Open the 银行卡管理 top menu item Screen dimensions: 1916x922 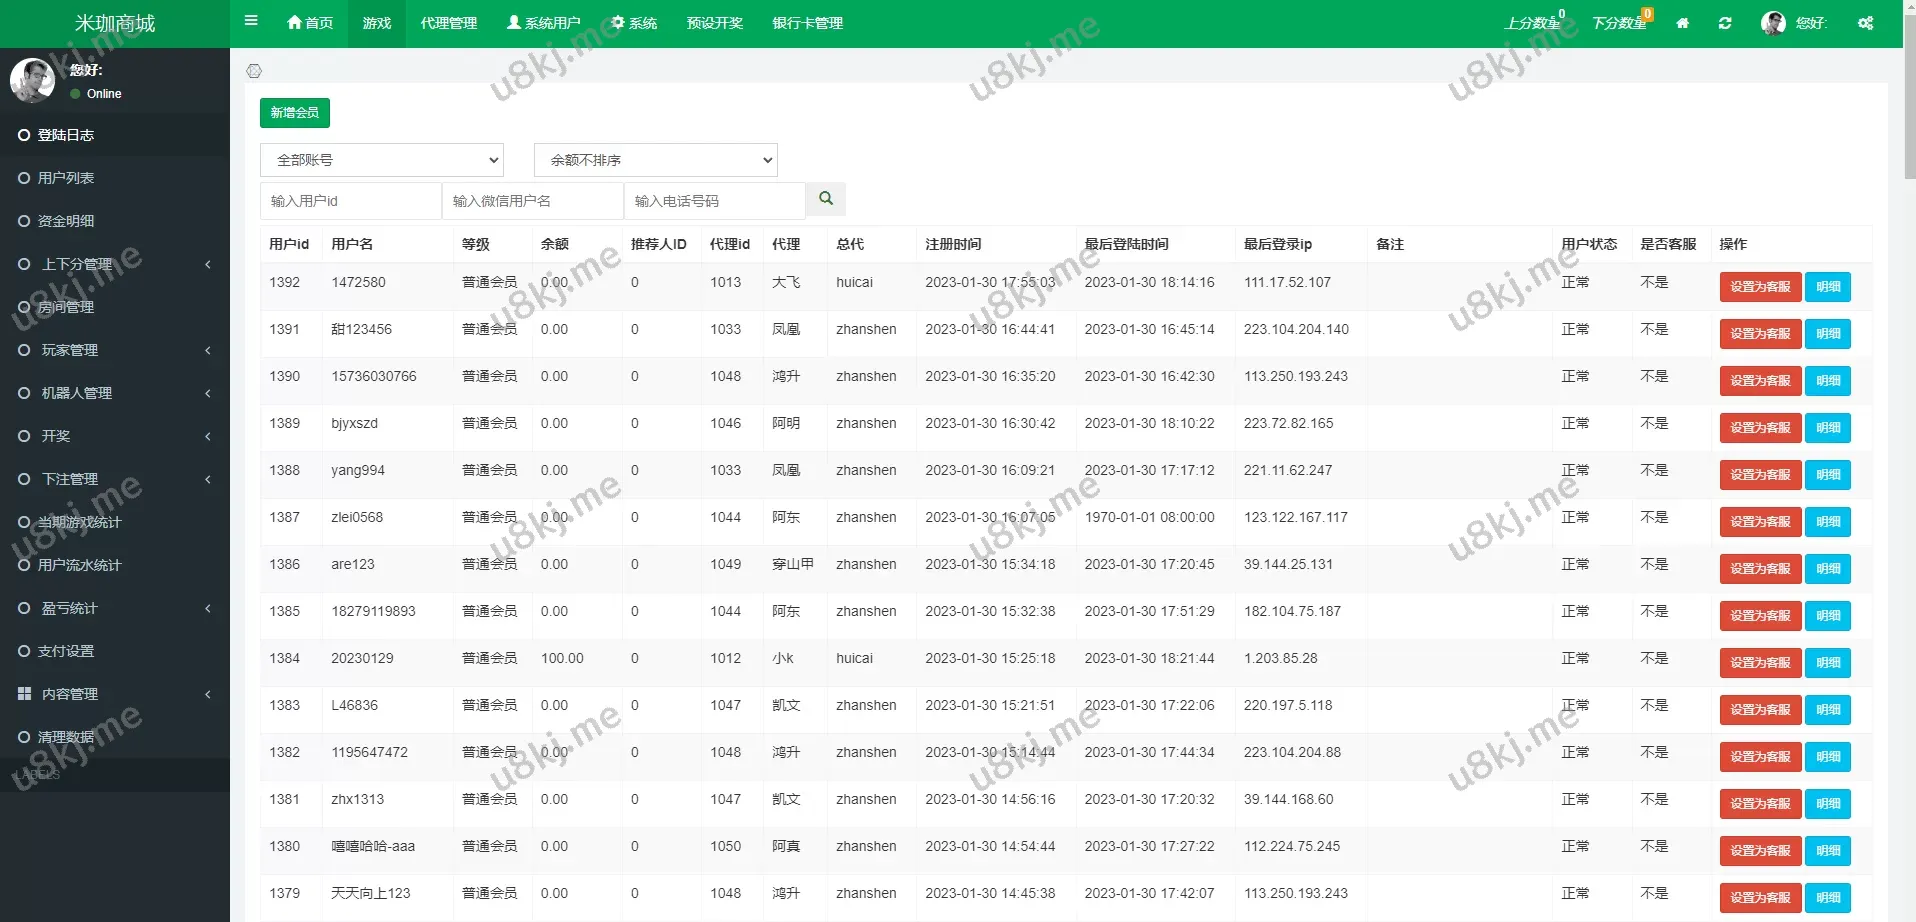pos(807,23)
